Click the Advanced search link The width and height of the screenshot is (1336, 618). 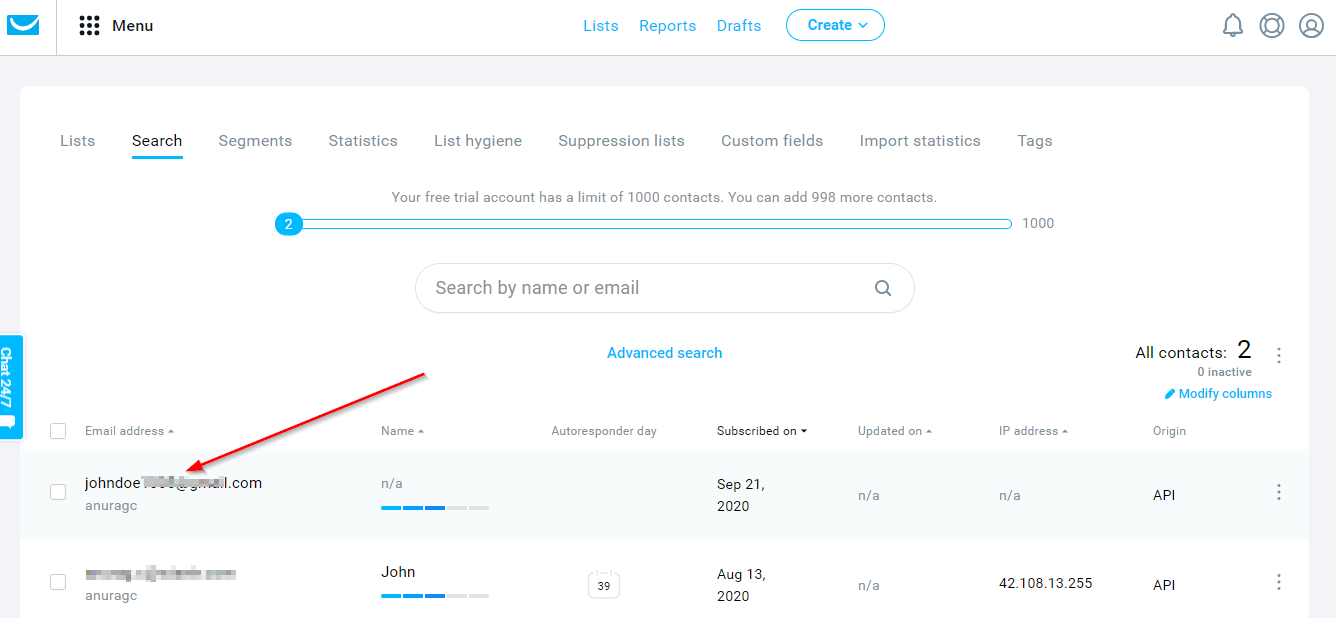coord(664,353)
